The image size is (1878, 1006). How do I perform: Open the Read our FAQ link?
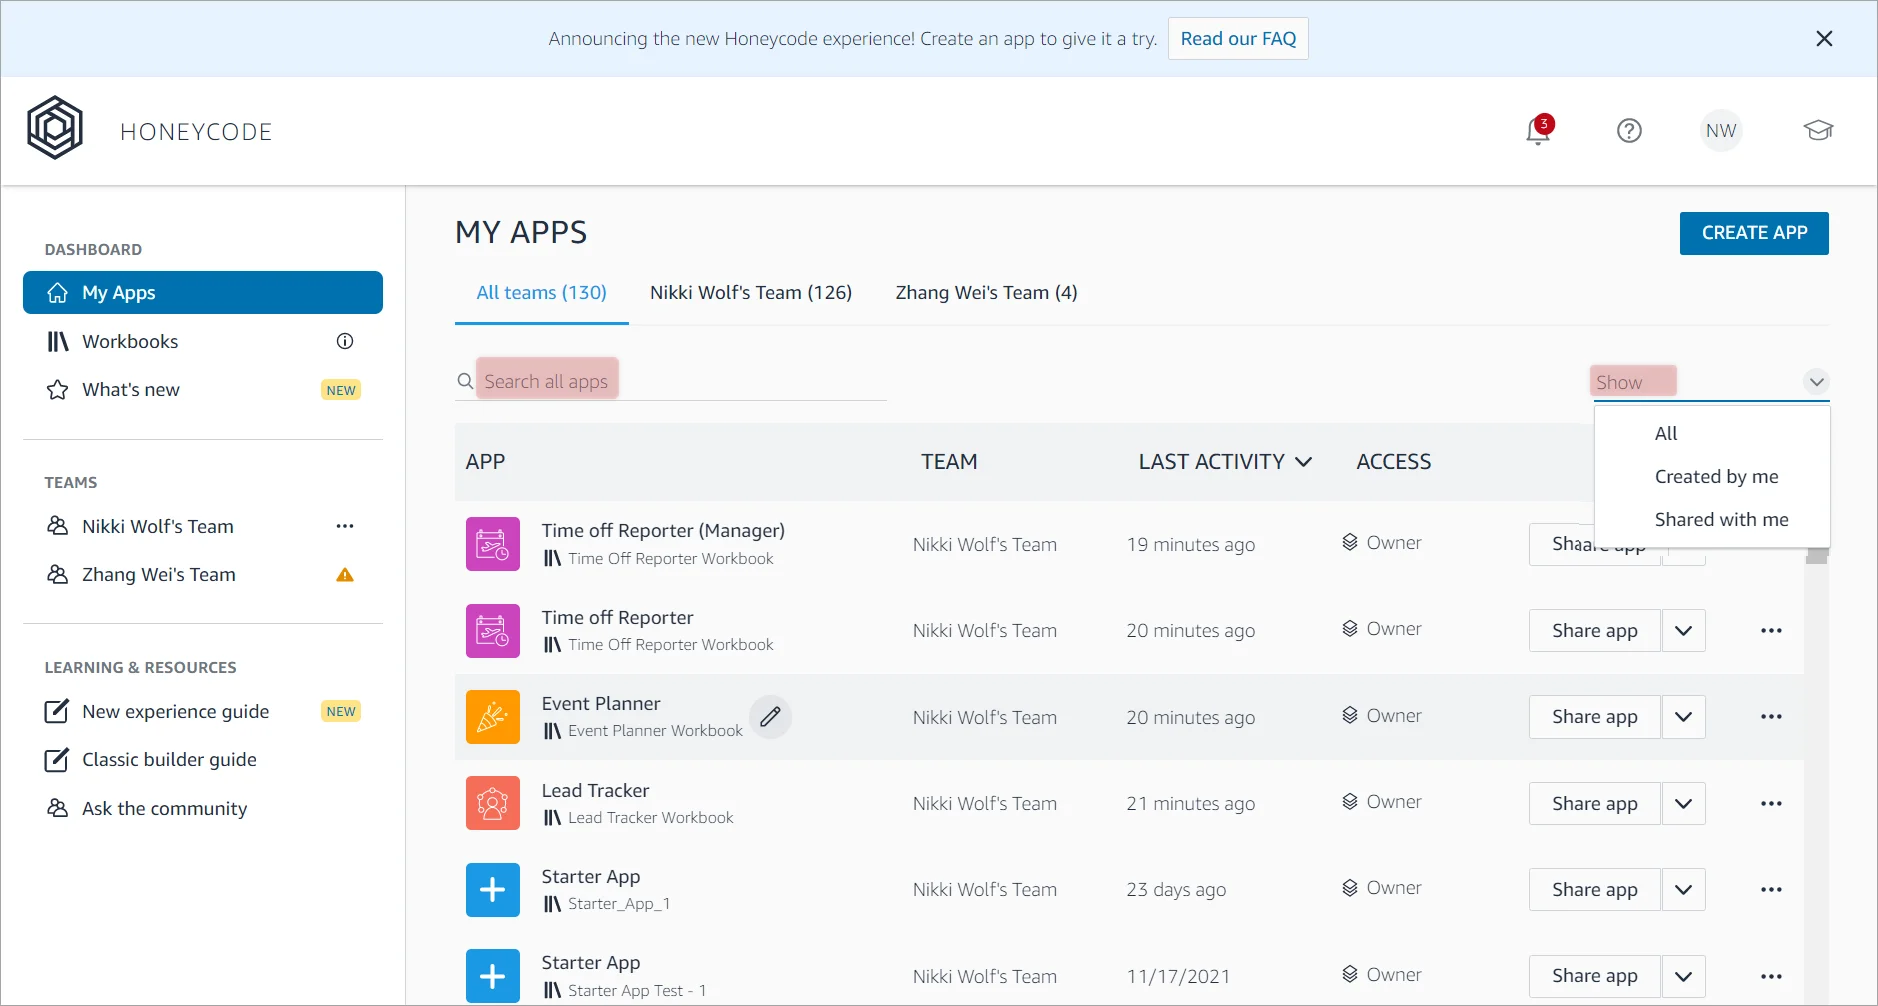(x=1237, y=39)
